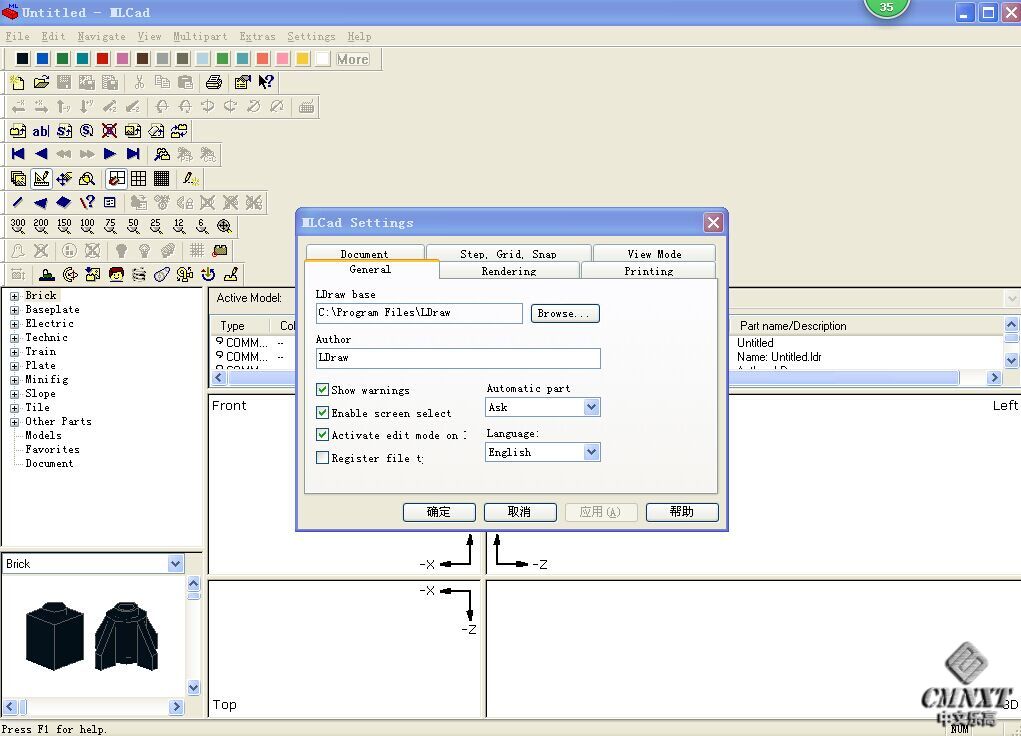
Task: Expand the Slope tree node
Action: 14,394
